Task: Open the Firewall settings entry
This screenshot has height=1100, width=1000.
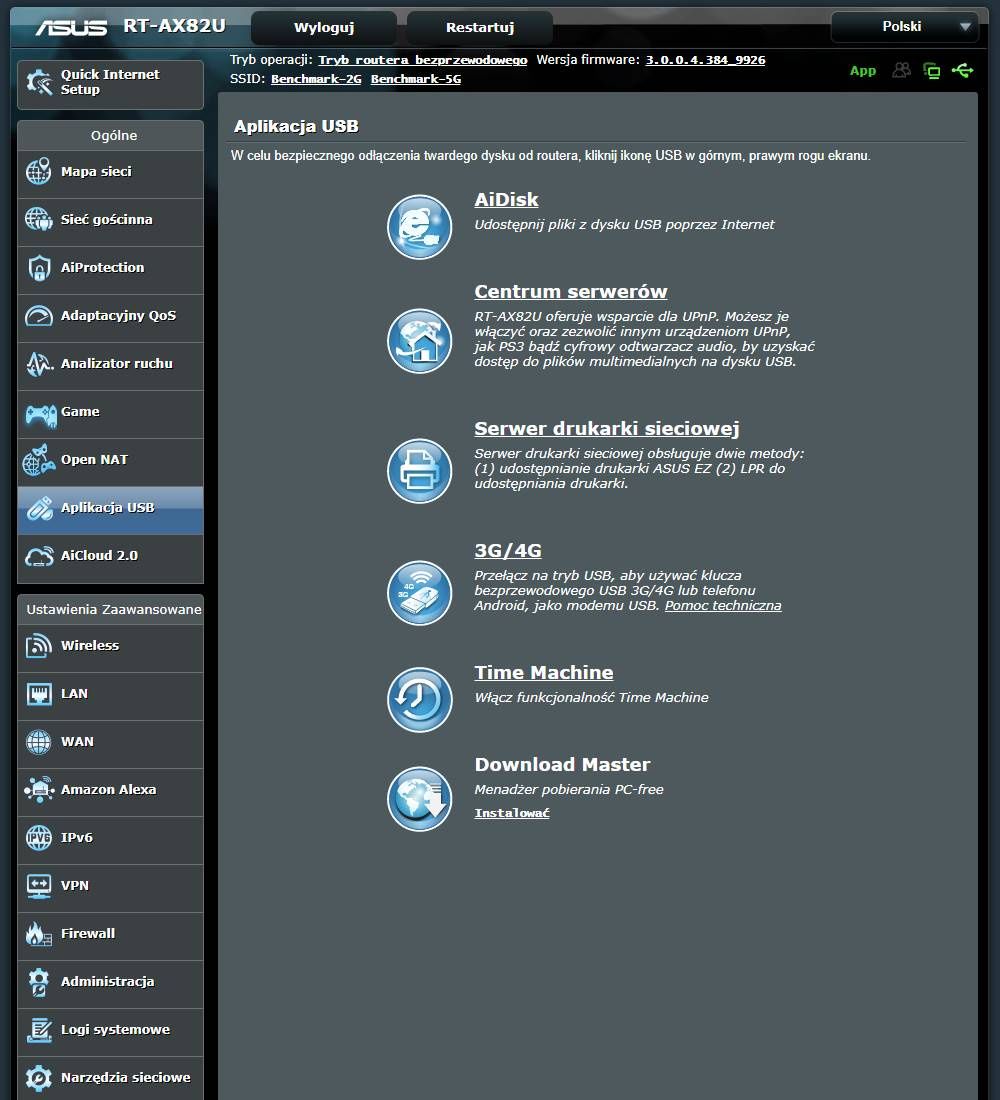Action: (110, 937)
